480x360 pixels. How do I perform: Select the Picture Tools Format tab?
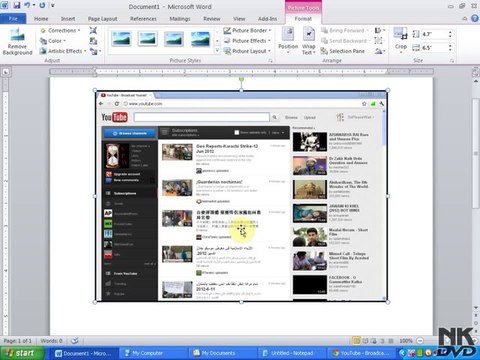(x=303, y=19)
